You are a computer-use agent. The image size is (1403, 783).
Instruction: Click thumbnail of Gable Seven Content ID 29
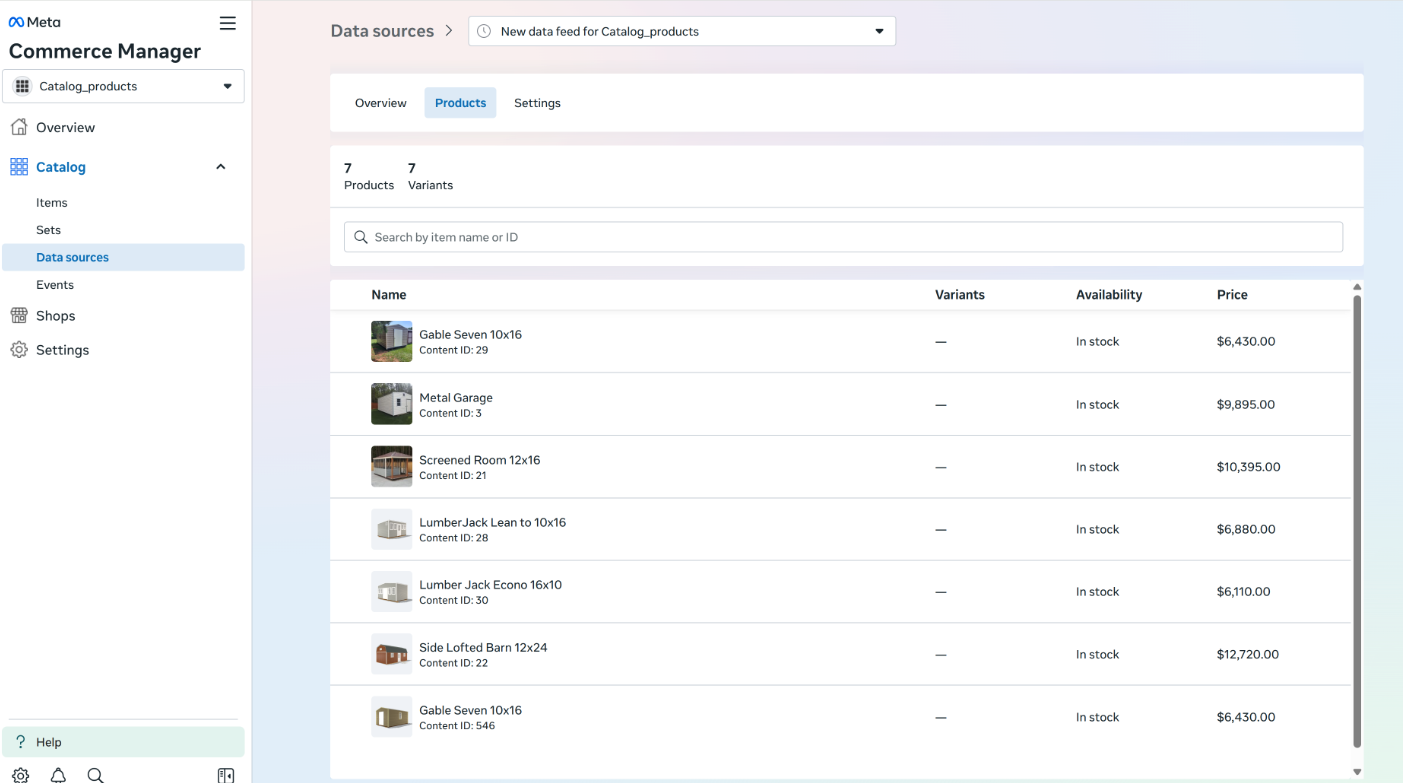(x=391, y=341)
